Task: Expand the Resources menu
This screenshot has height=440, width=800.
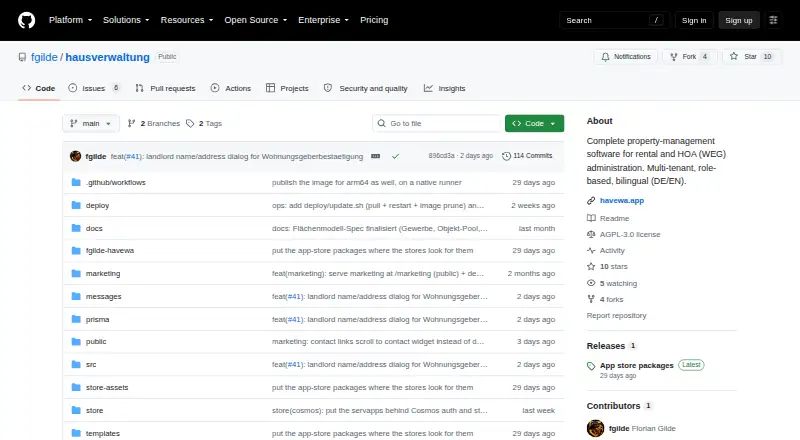Action: coord(187,20)
